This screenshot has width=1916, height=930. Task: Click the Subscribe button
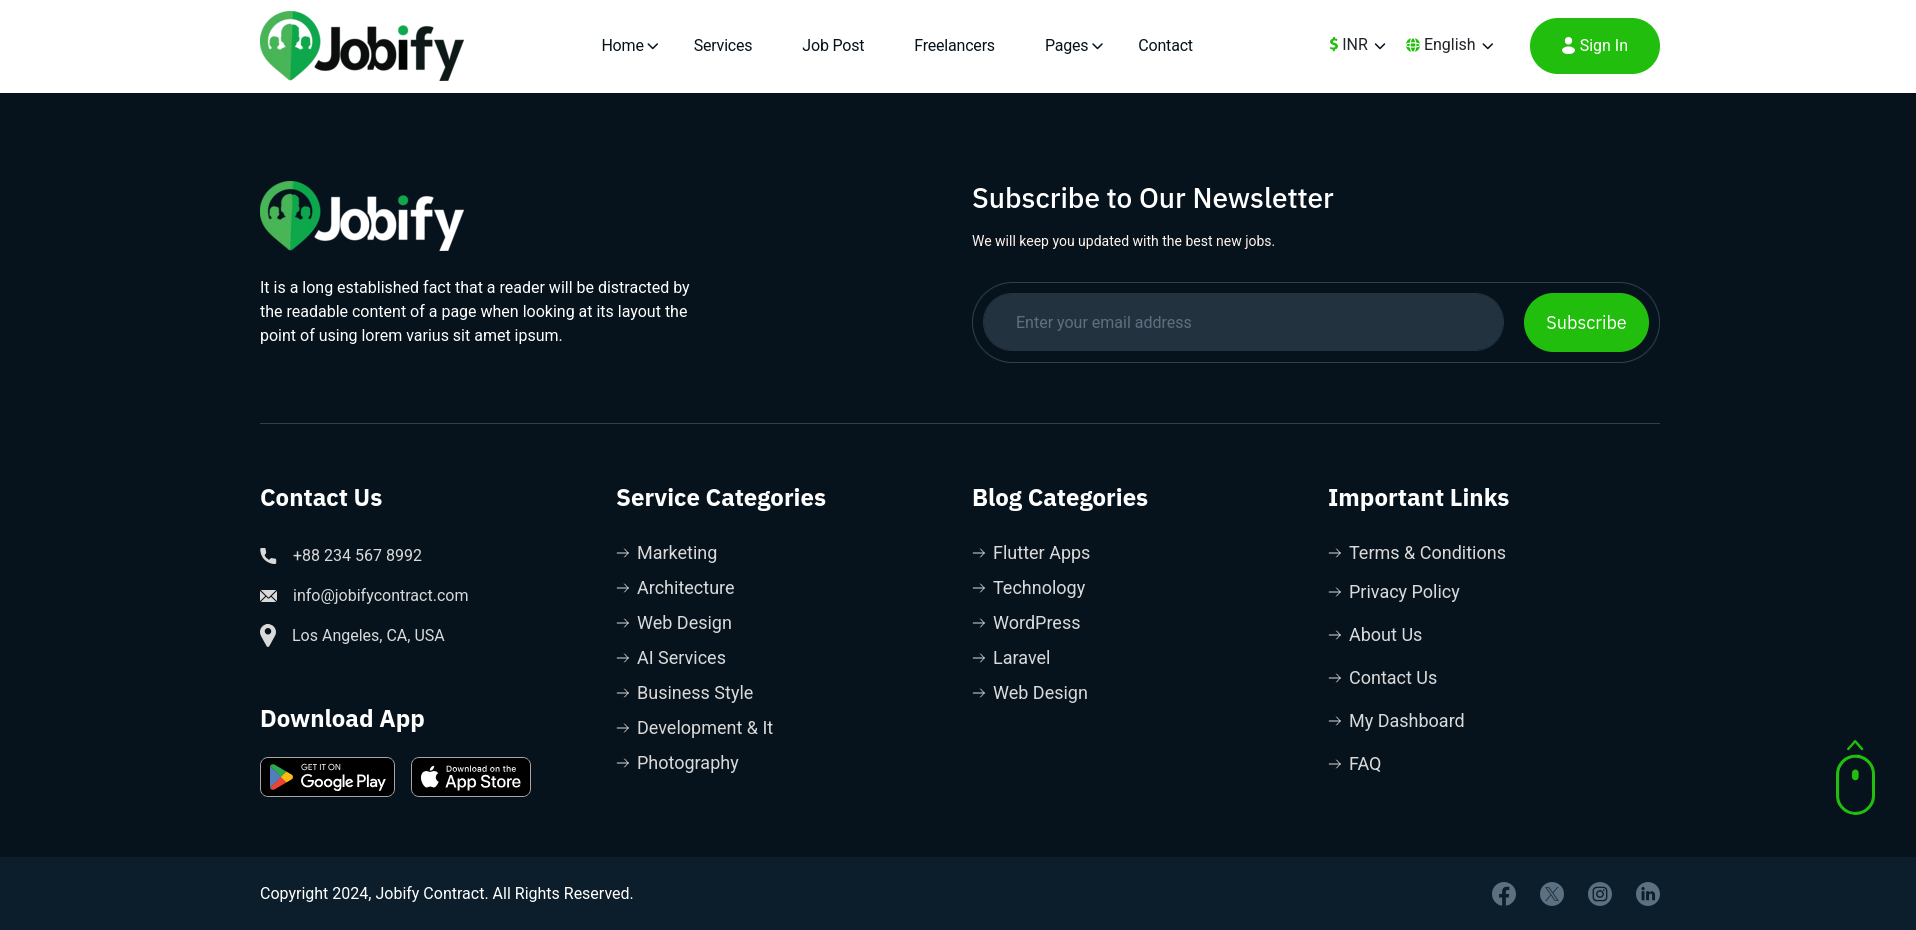1585,322
